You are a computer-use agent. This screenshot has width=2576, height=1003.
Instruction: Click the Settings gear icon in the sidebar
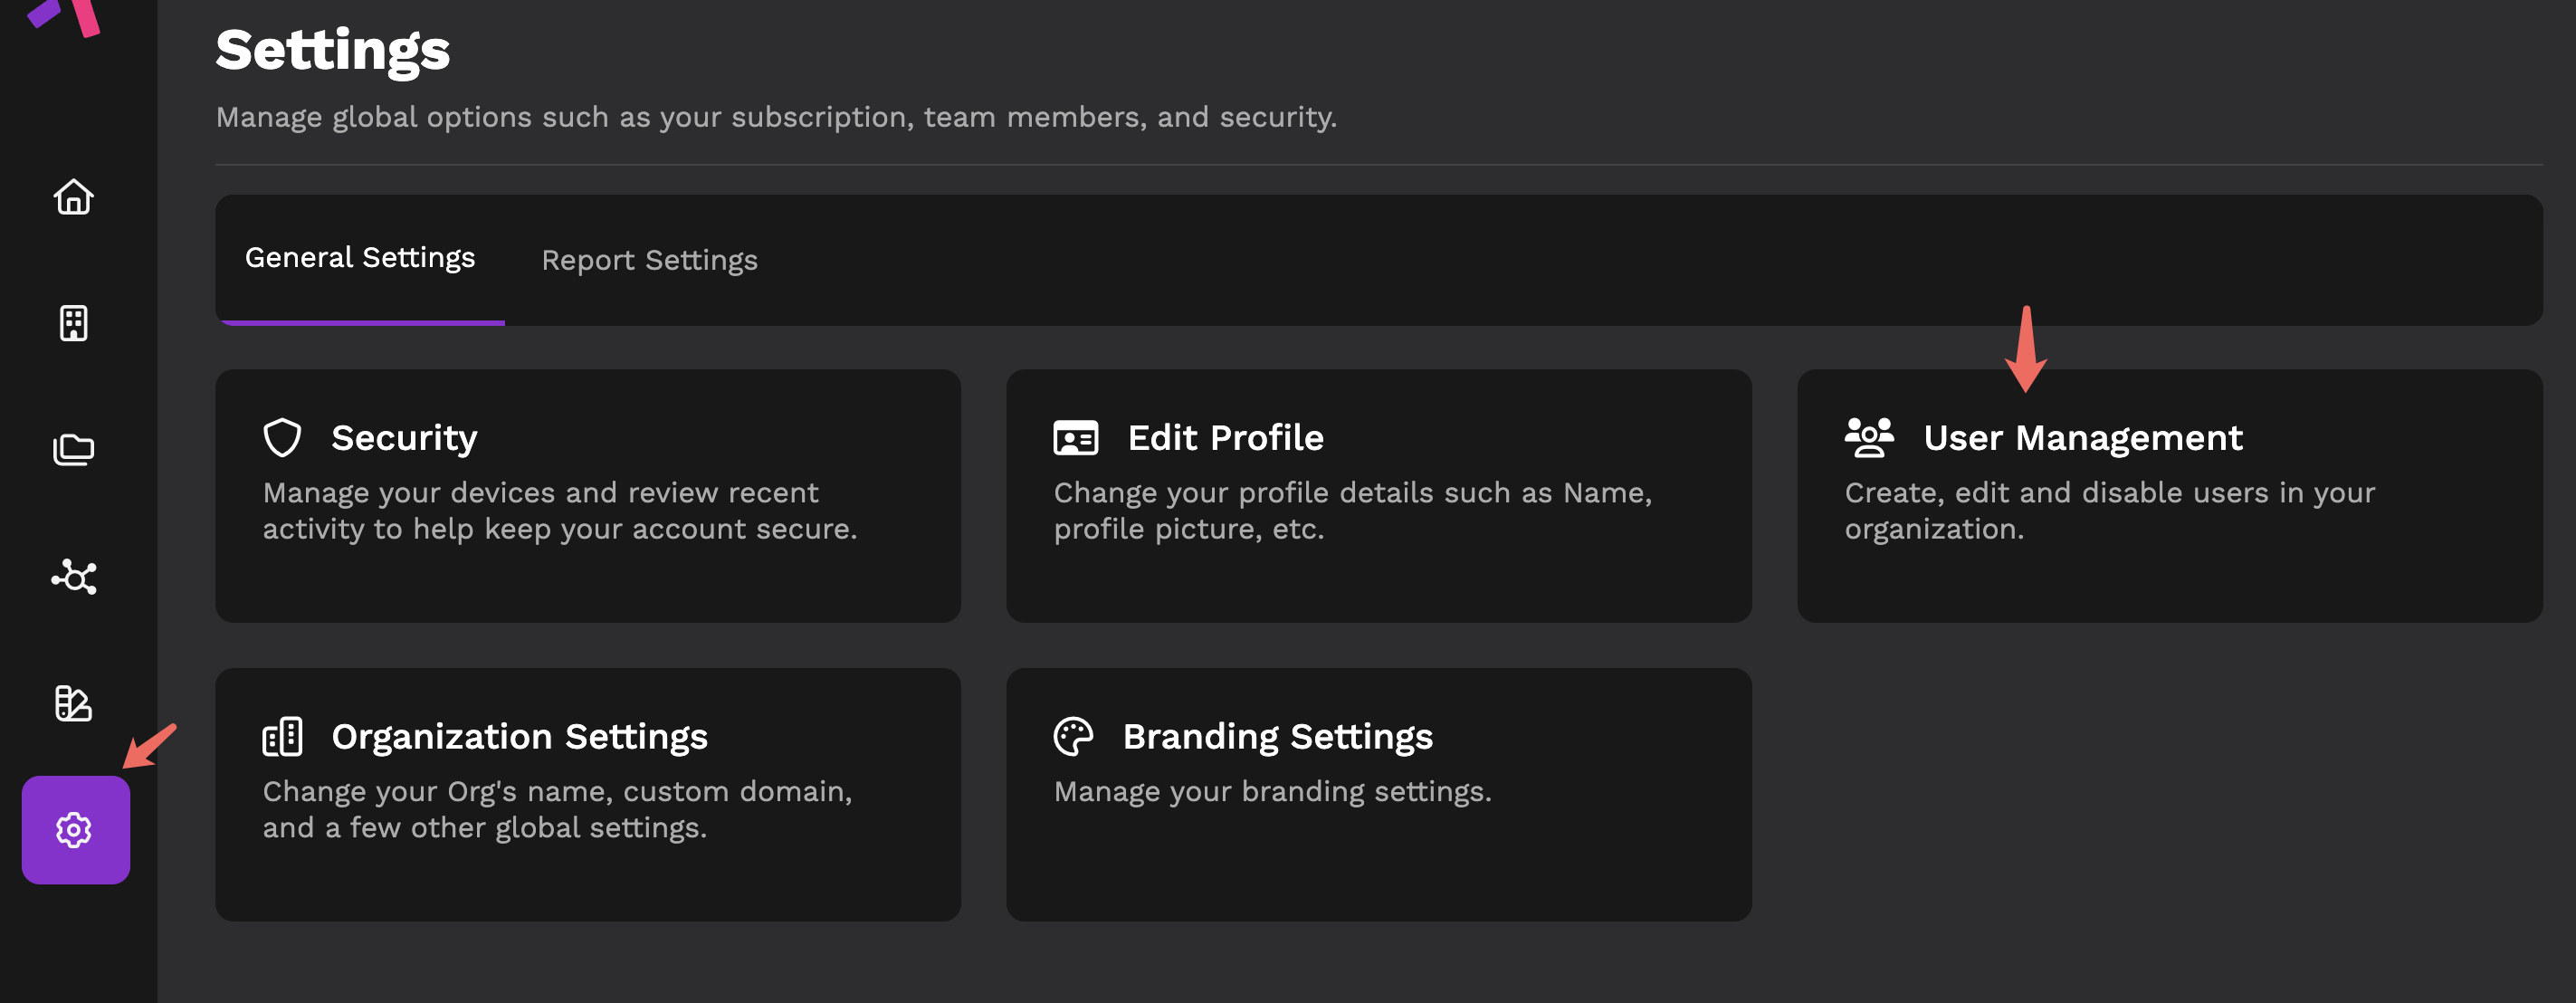(75, 830)
